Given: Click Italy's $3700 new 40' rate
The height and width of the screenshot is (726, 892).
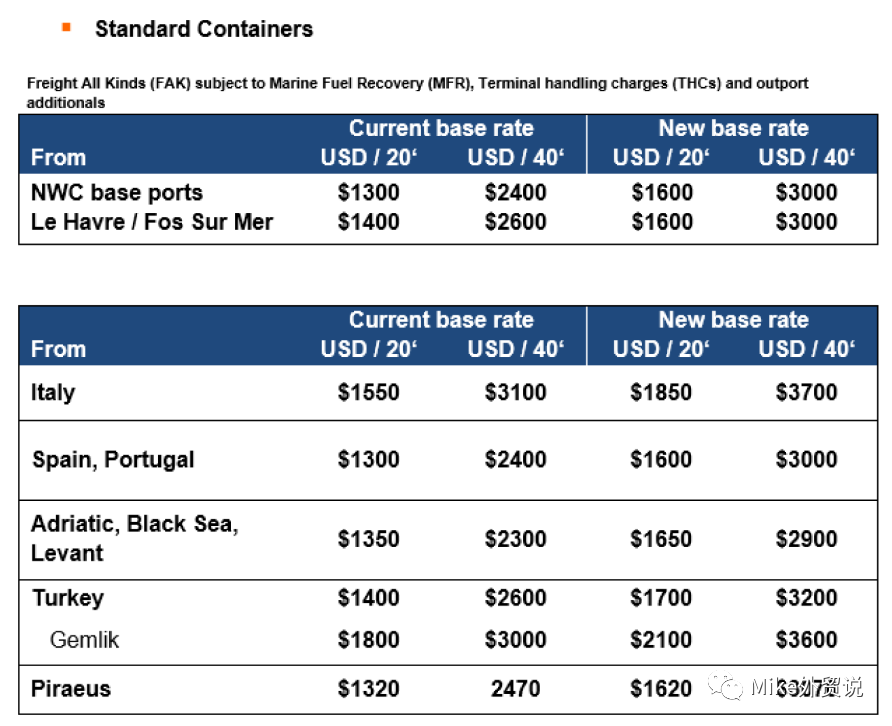Looking at the screenshot, I should click(x=806, y=392).
